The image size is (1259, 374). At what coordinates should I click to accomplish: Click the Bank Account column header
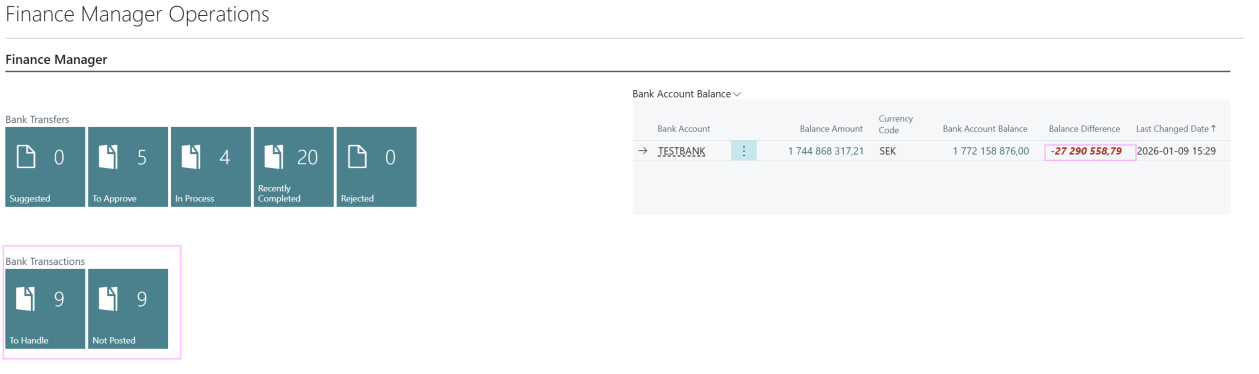(x=684, y=129)
